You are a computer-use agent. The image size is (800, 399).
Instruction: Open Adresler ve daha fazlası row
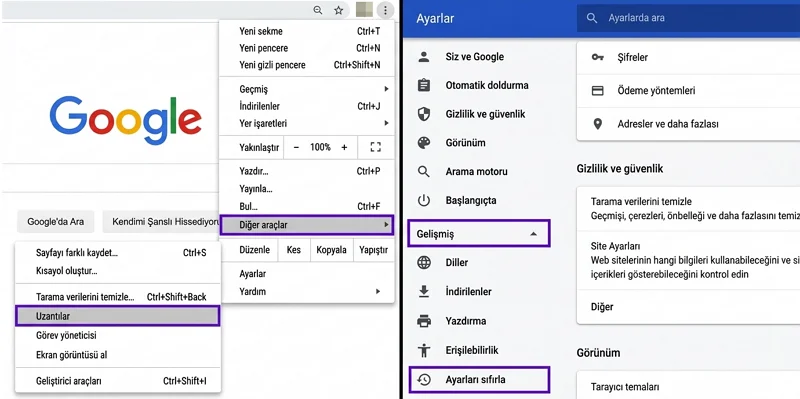688,124
